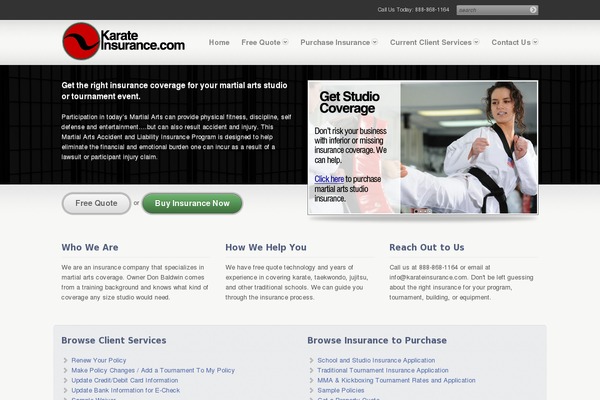Click 'Call Us Today: 888-868-1164' text
Image resolution: width=600 pixels, height=400 pixels.
click(413, 10)
